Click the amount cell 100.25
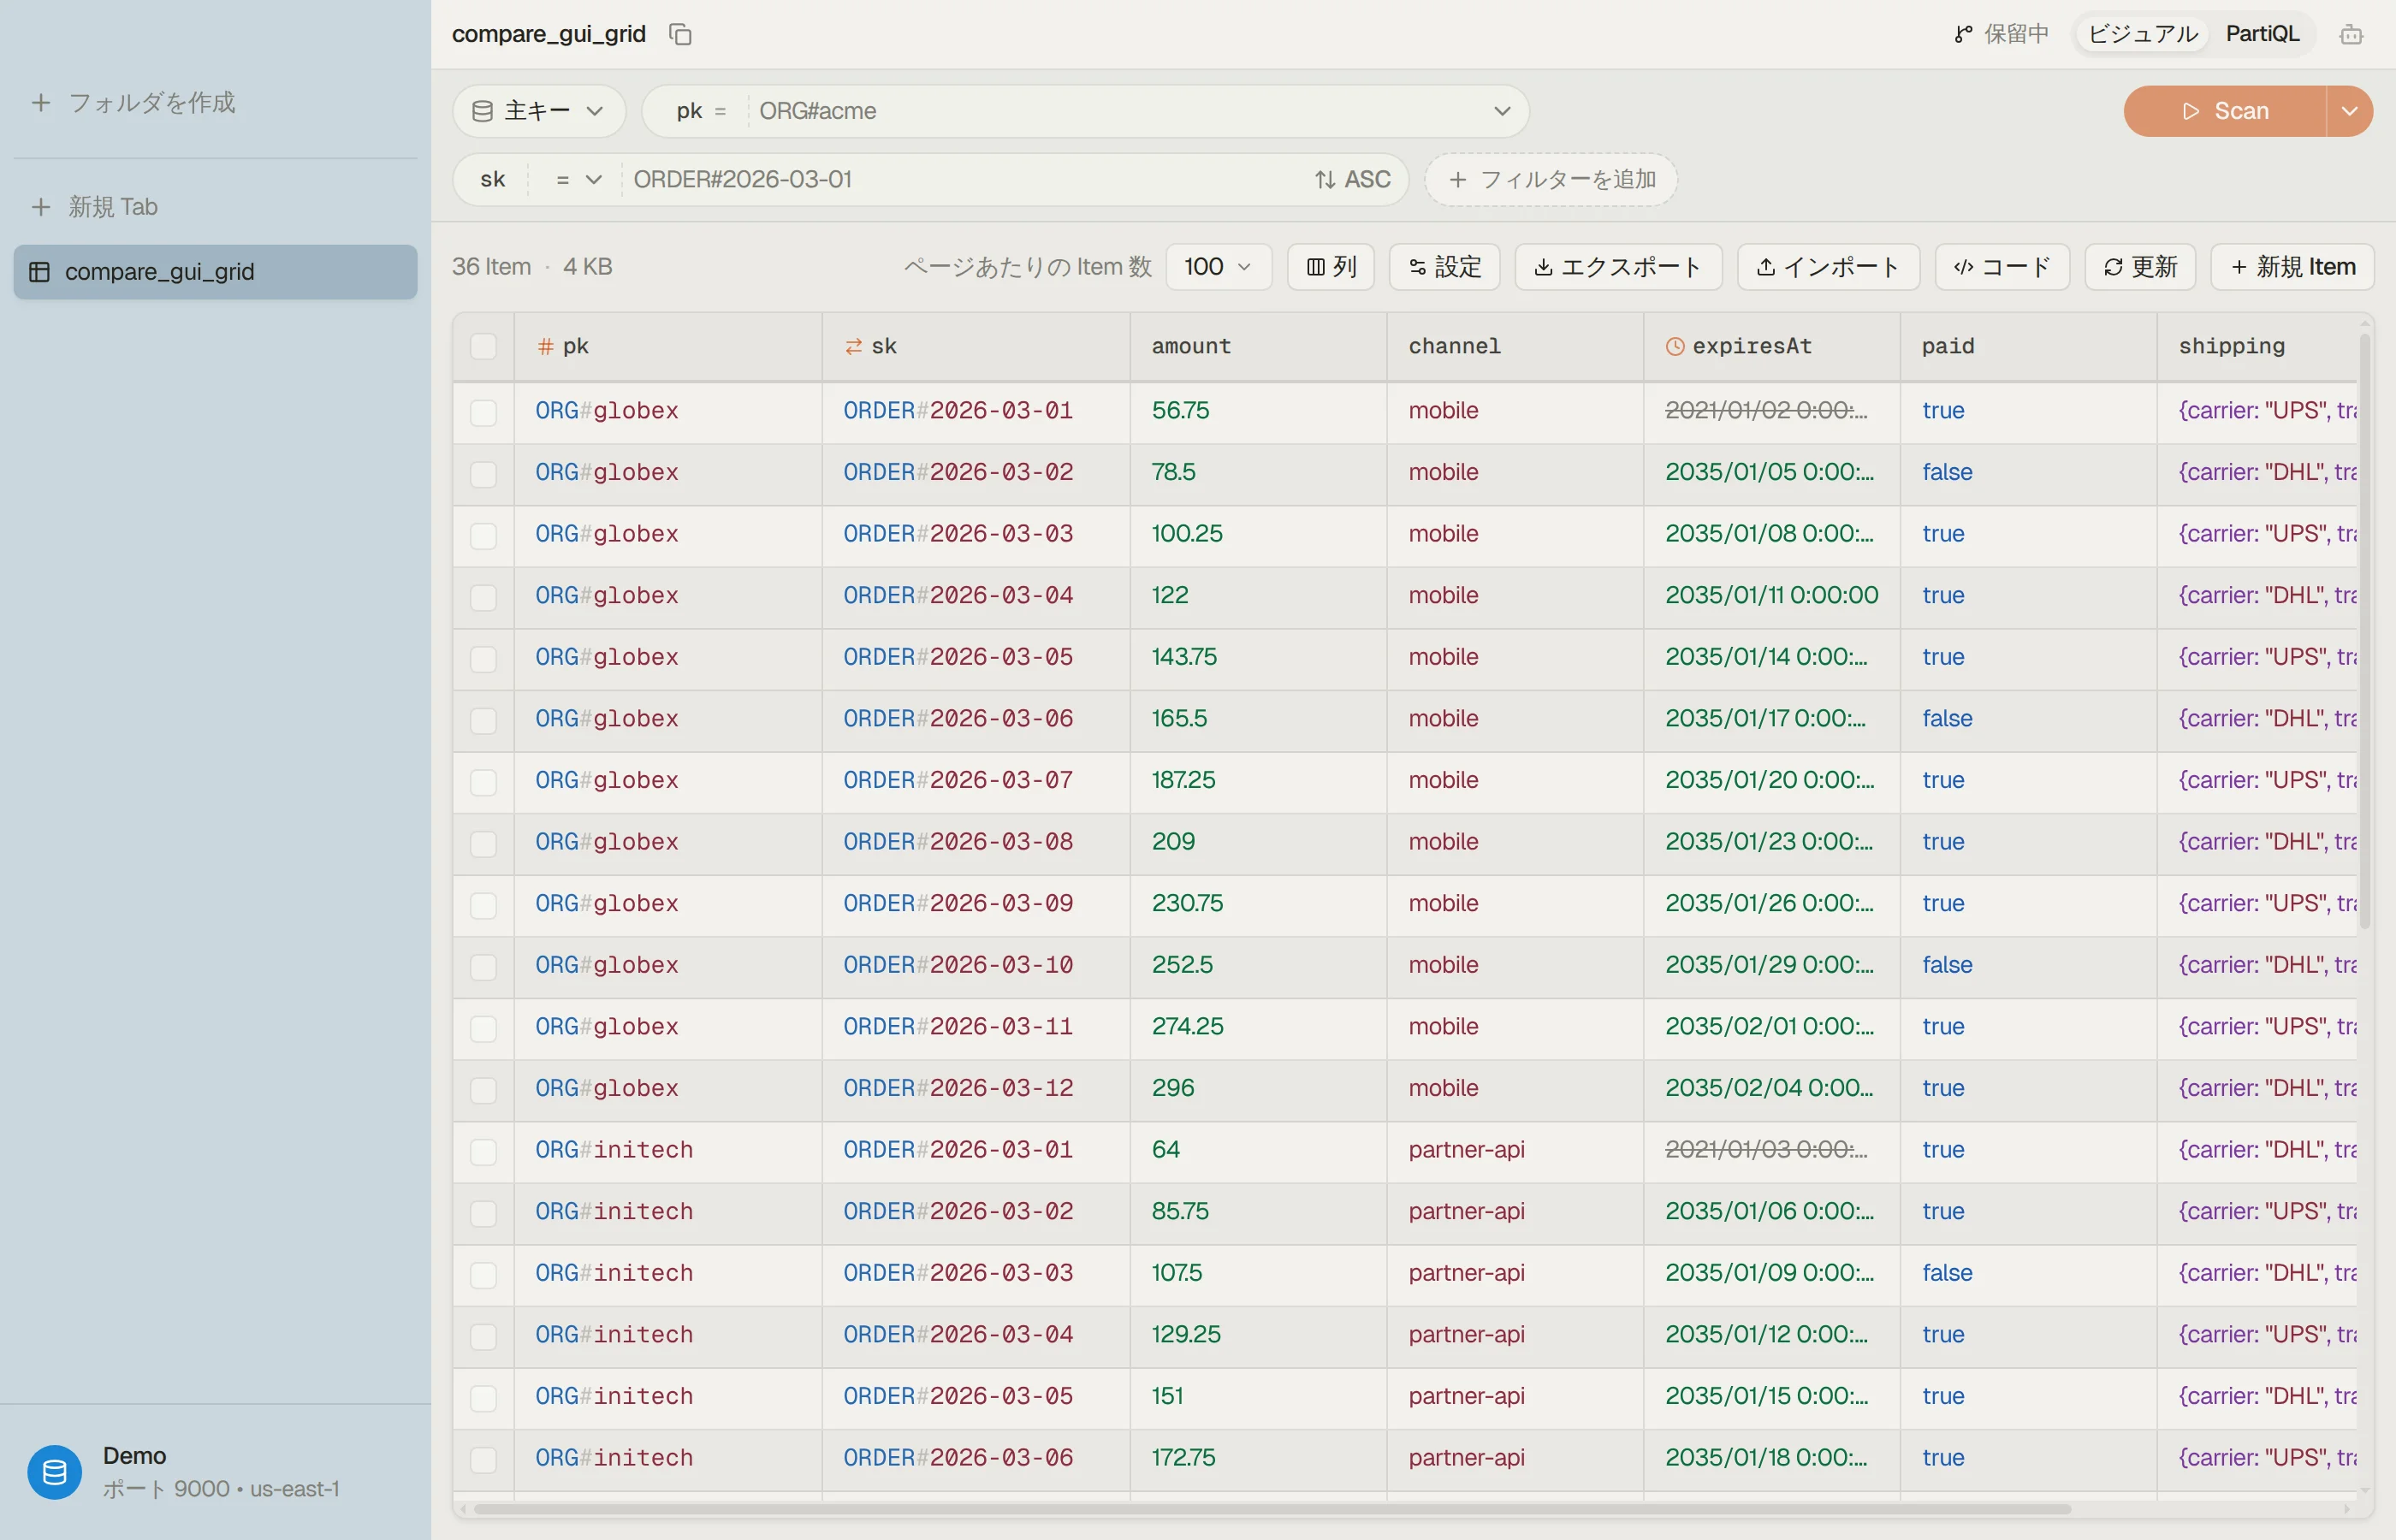 point(1258,534)
